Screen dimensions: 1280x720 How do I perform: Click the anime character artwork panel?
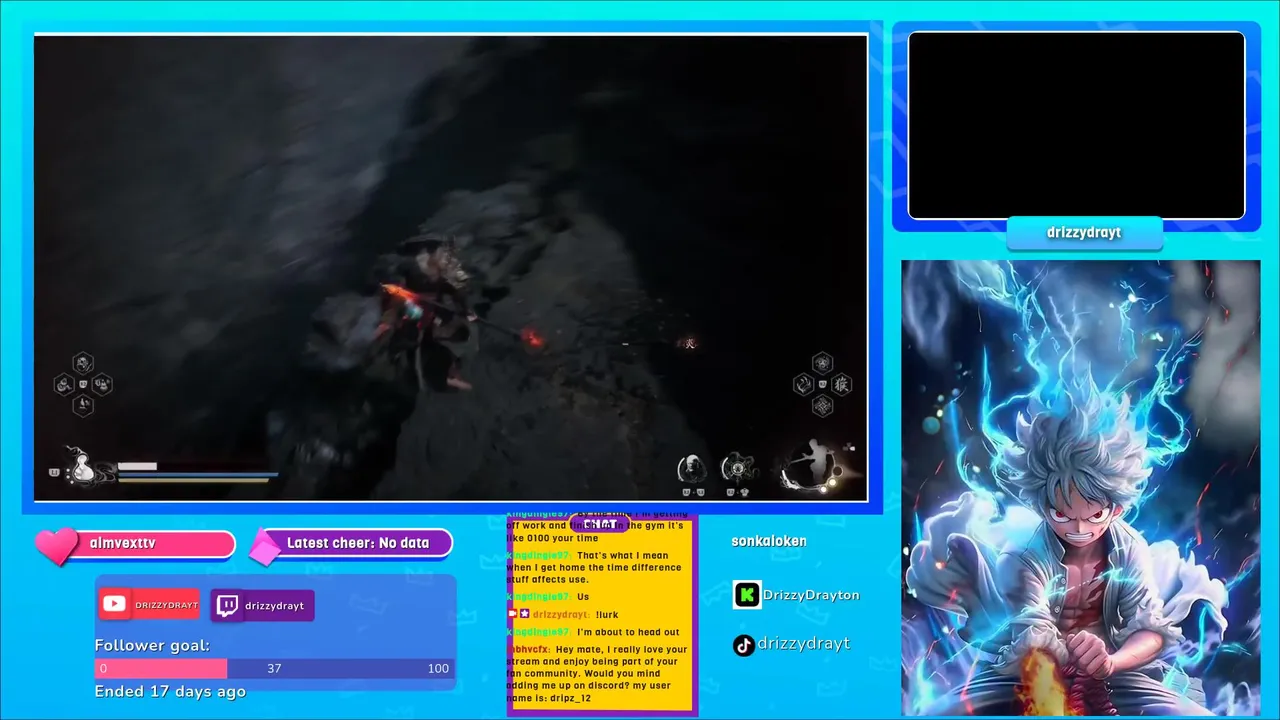tap(1080, 488)
